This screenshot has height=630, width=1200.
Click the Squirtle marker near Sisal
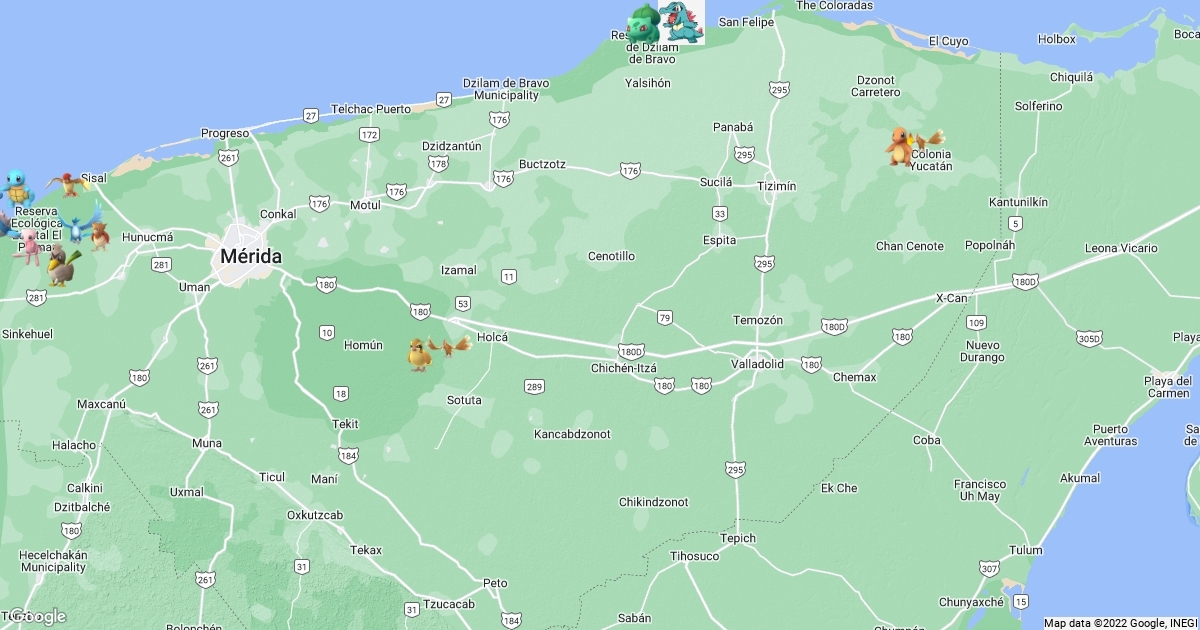[x=14, y=186]
